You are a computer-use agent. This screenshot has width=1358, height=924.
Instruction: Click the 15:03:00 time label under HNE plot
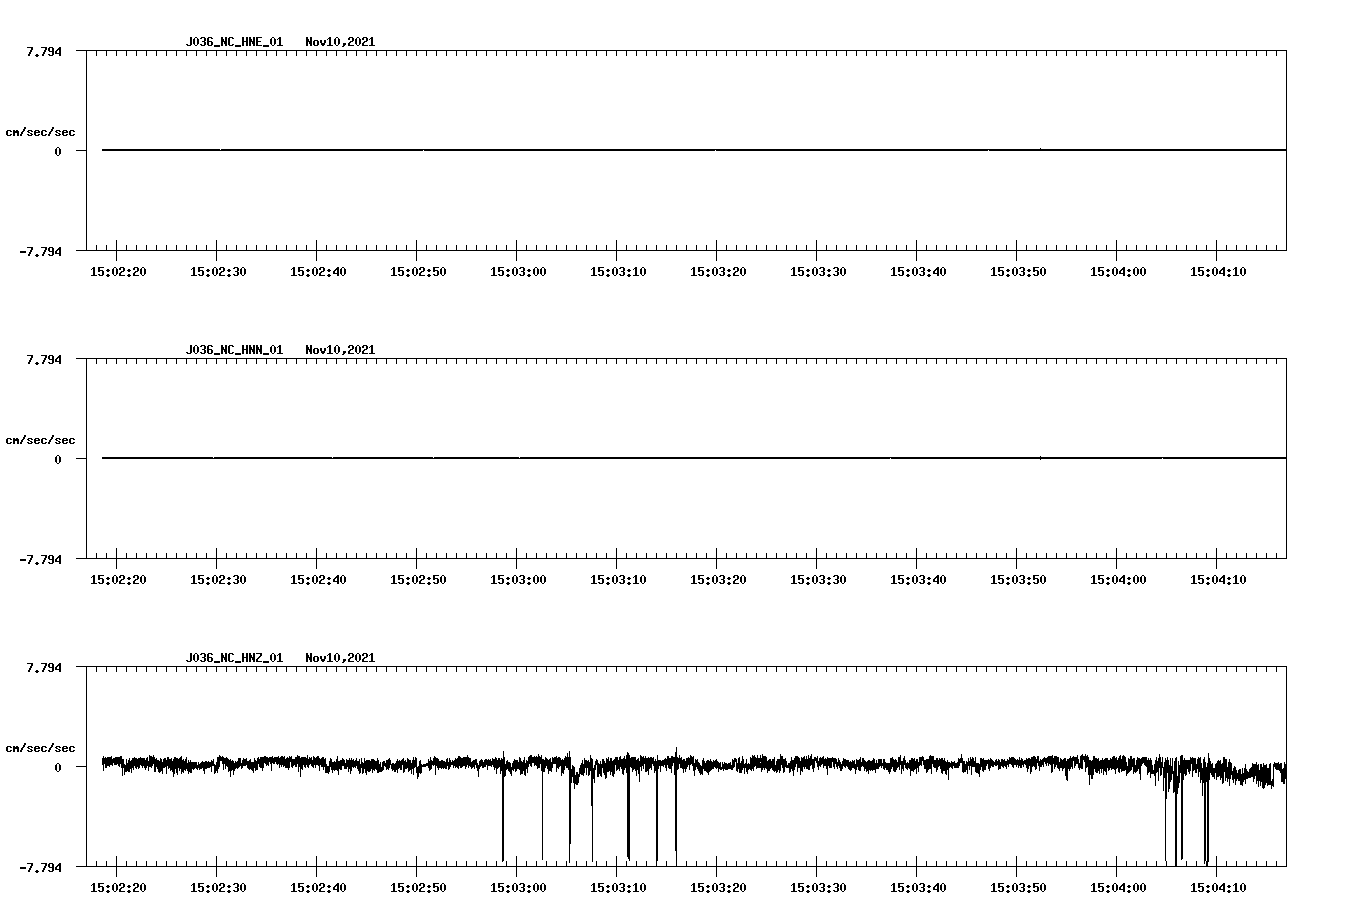(518, 272)
